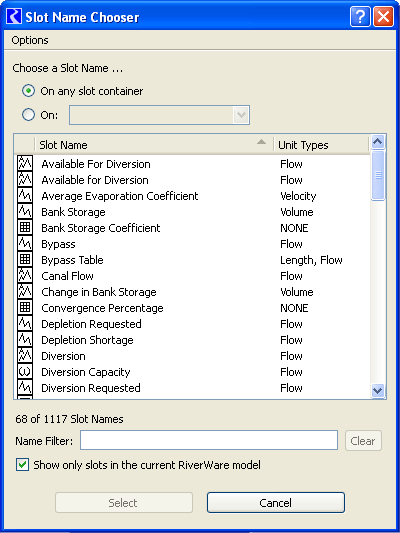Viewport: 400px width, 533px height.
Task: Click the scroll down arrow of slot list
Action: pyautogui.click(x=378, y=391)
